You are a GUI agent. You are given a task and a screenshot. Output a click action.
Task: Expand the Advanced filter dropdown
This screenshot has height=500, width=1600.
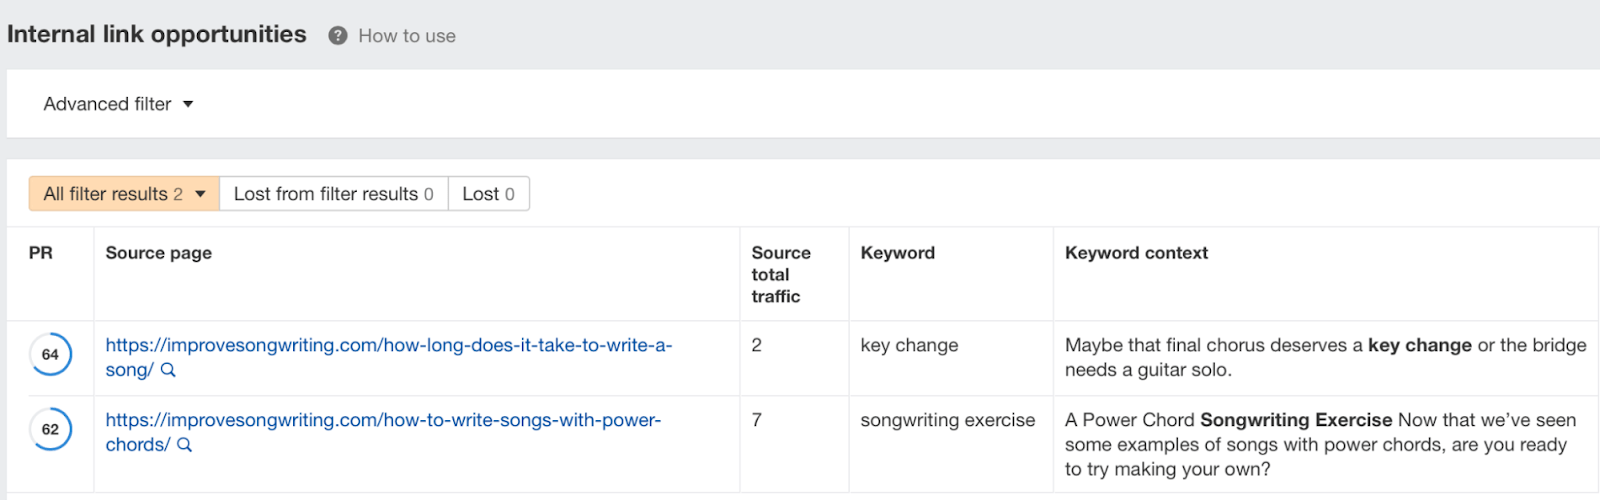(118, 104)
